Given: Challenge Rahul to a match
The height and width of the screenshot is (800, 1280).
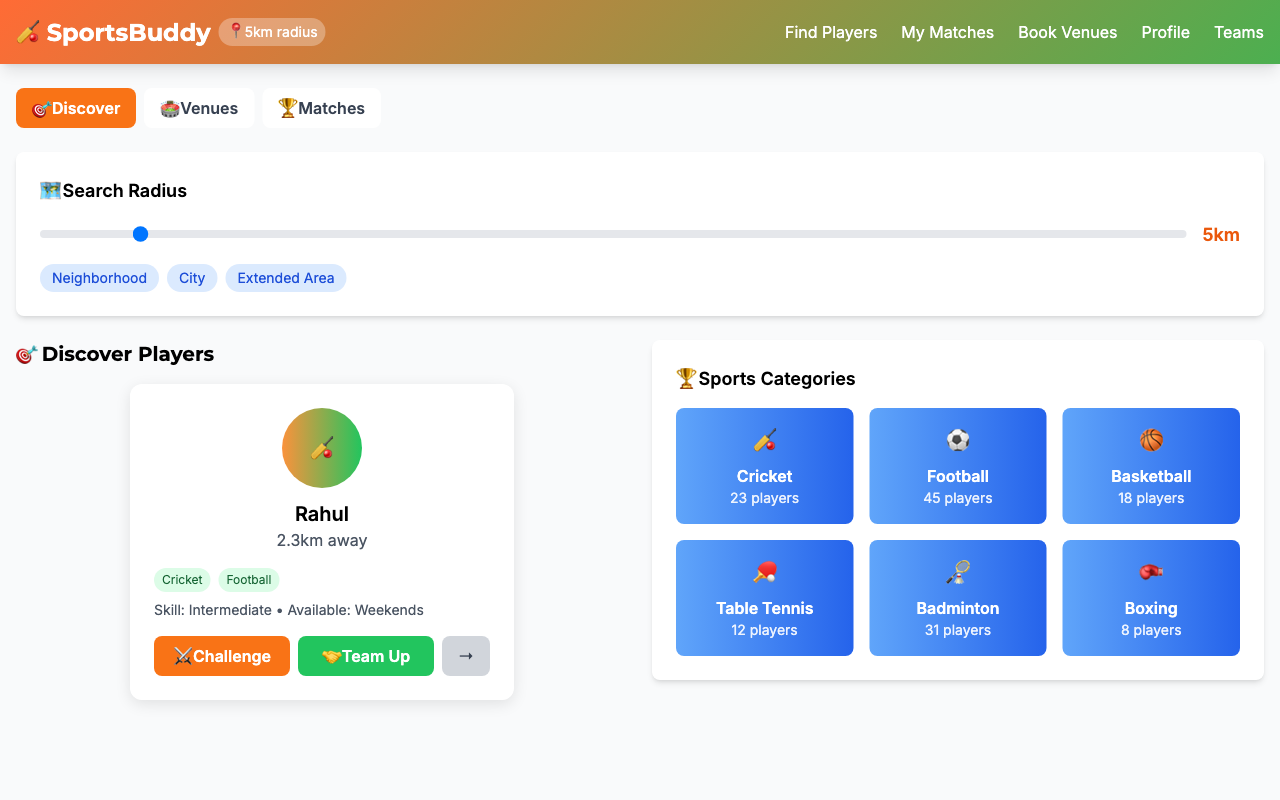Looking at the screenshot, I should pos(221,656).
